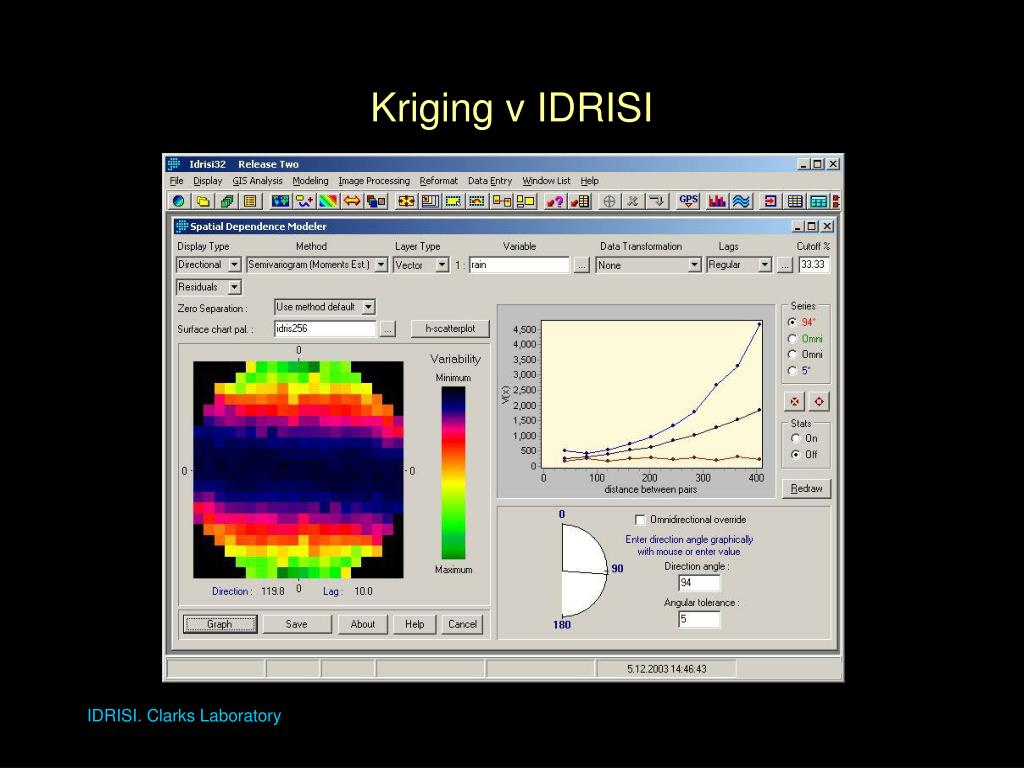The width and height of the screenshot is (1024, 768).
Task: Click the About button
Action: pos(362,624)
